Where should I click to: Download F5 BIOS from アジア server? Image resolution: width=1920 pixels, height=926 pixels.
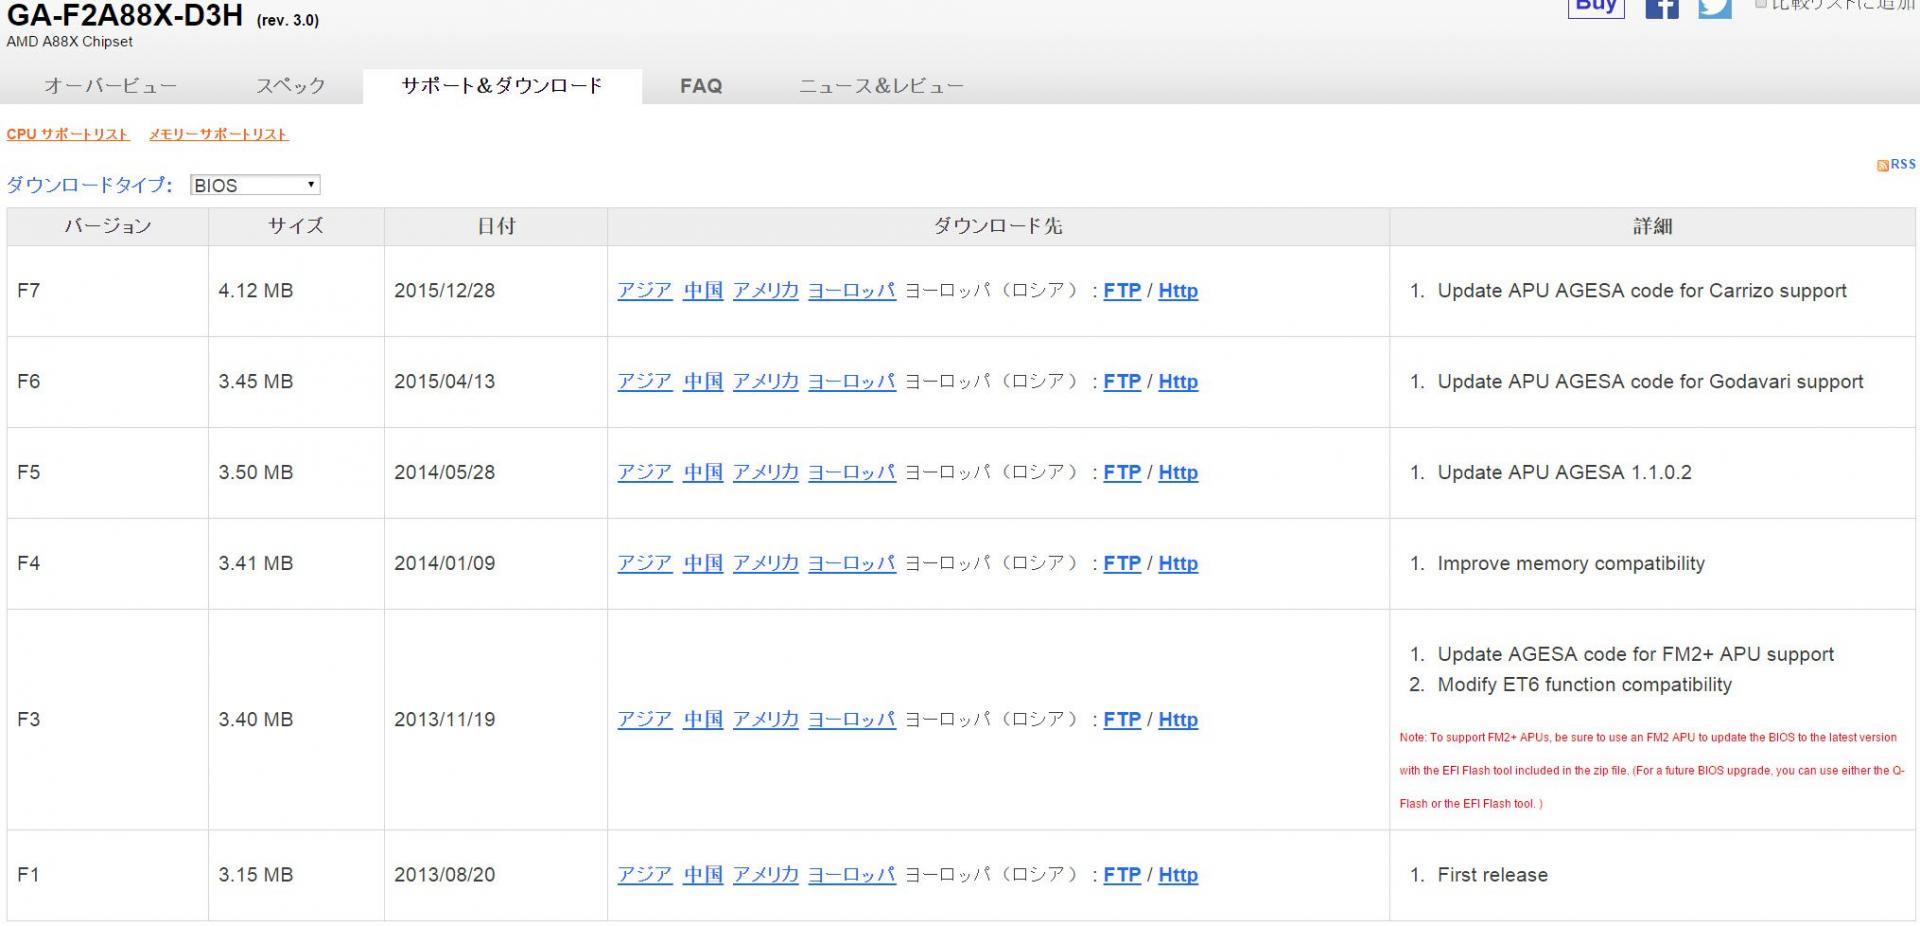(x=645, y=473)
